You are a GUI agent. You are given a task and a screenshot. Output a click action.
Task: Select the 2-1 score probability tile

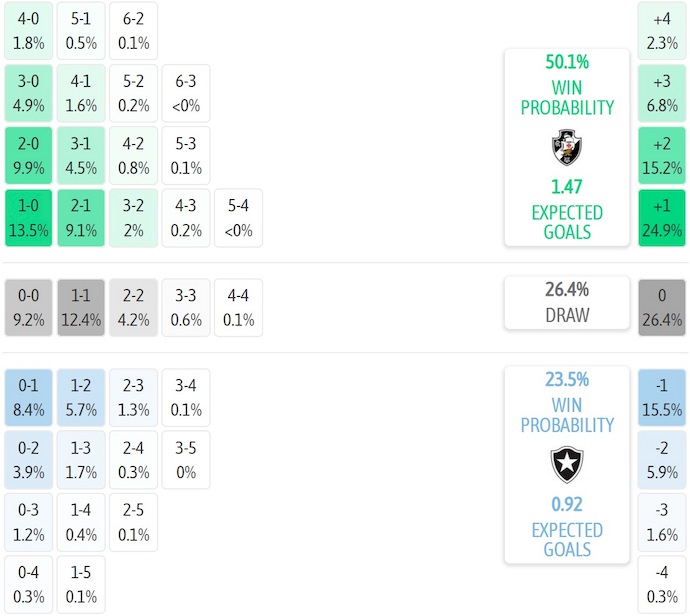pyautogui.click(x=81, y=218)
